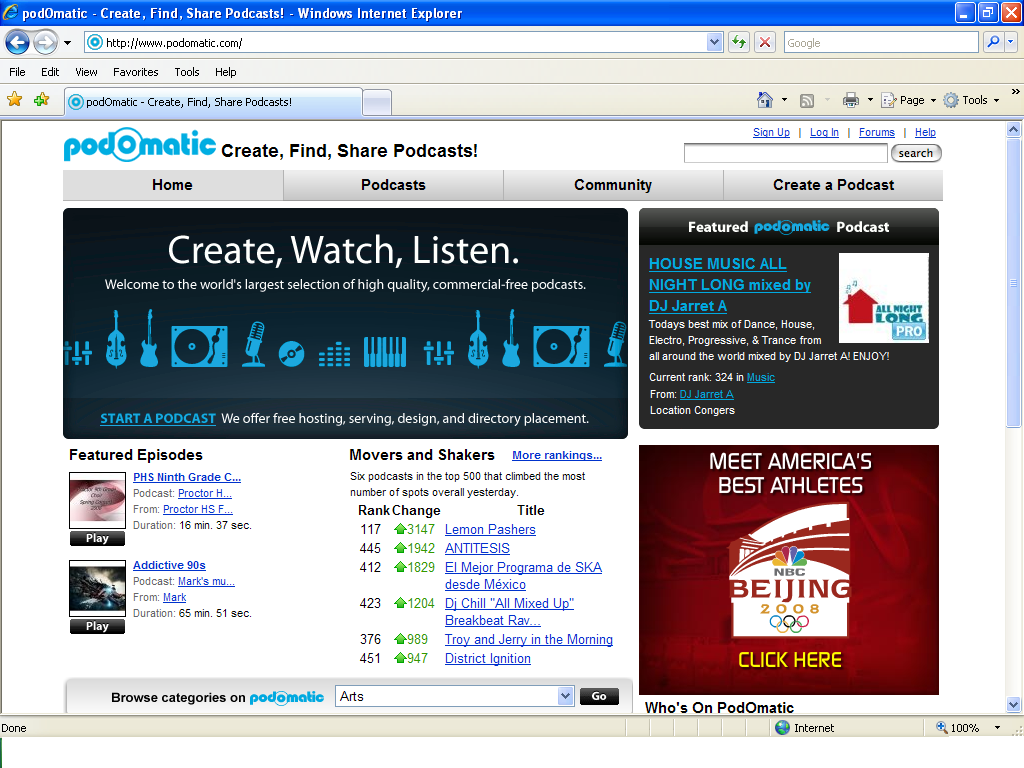
Task: Click the All Night Long podcast thumbnail
Action: click(x=884, y=298)
